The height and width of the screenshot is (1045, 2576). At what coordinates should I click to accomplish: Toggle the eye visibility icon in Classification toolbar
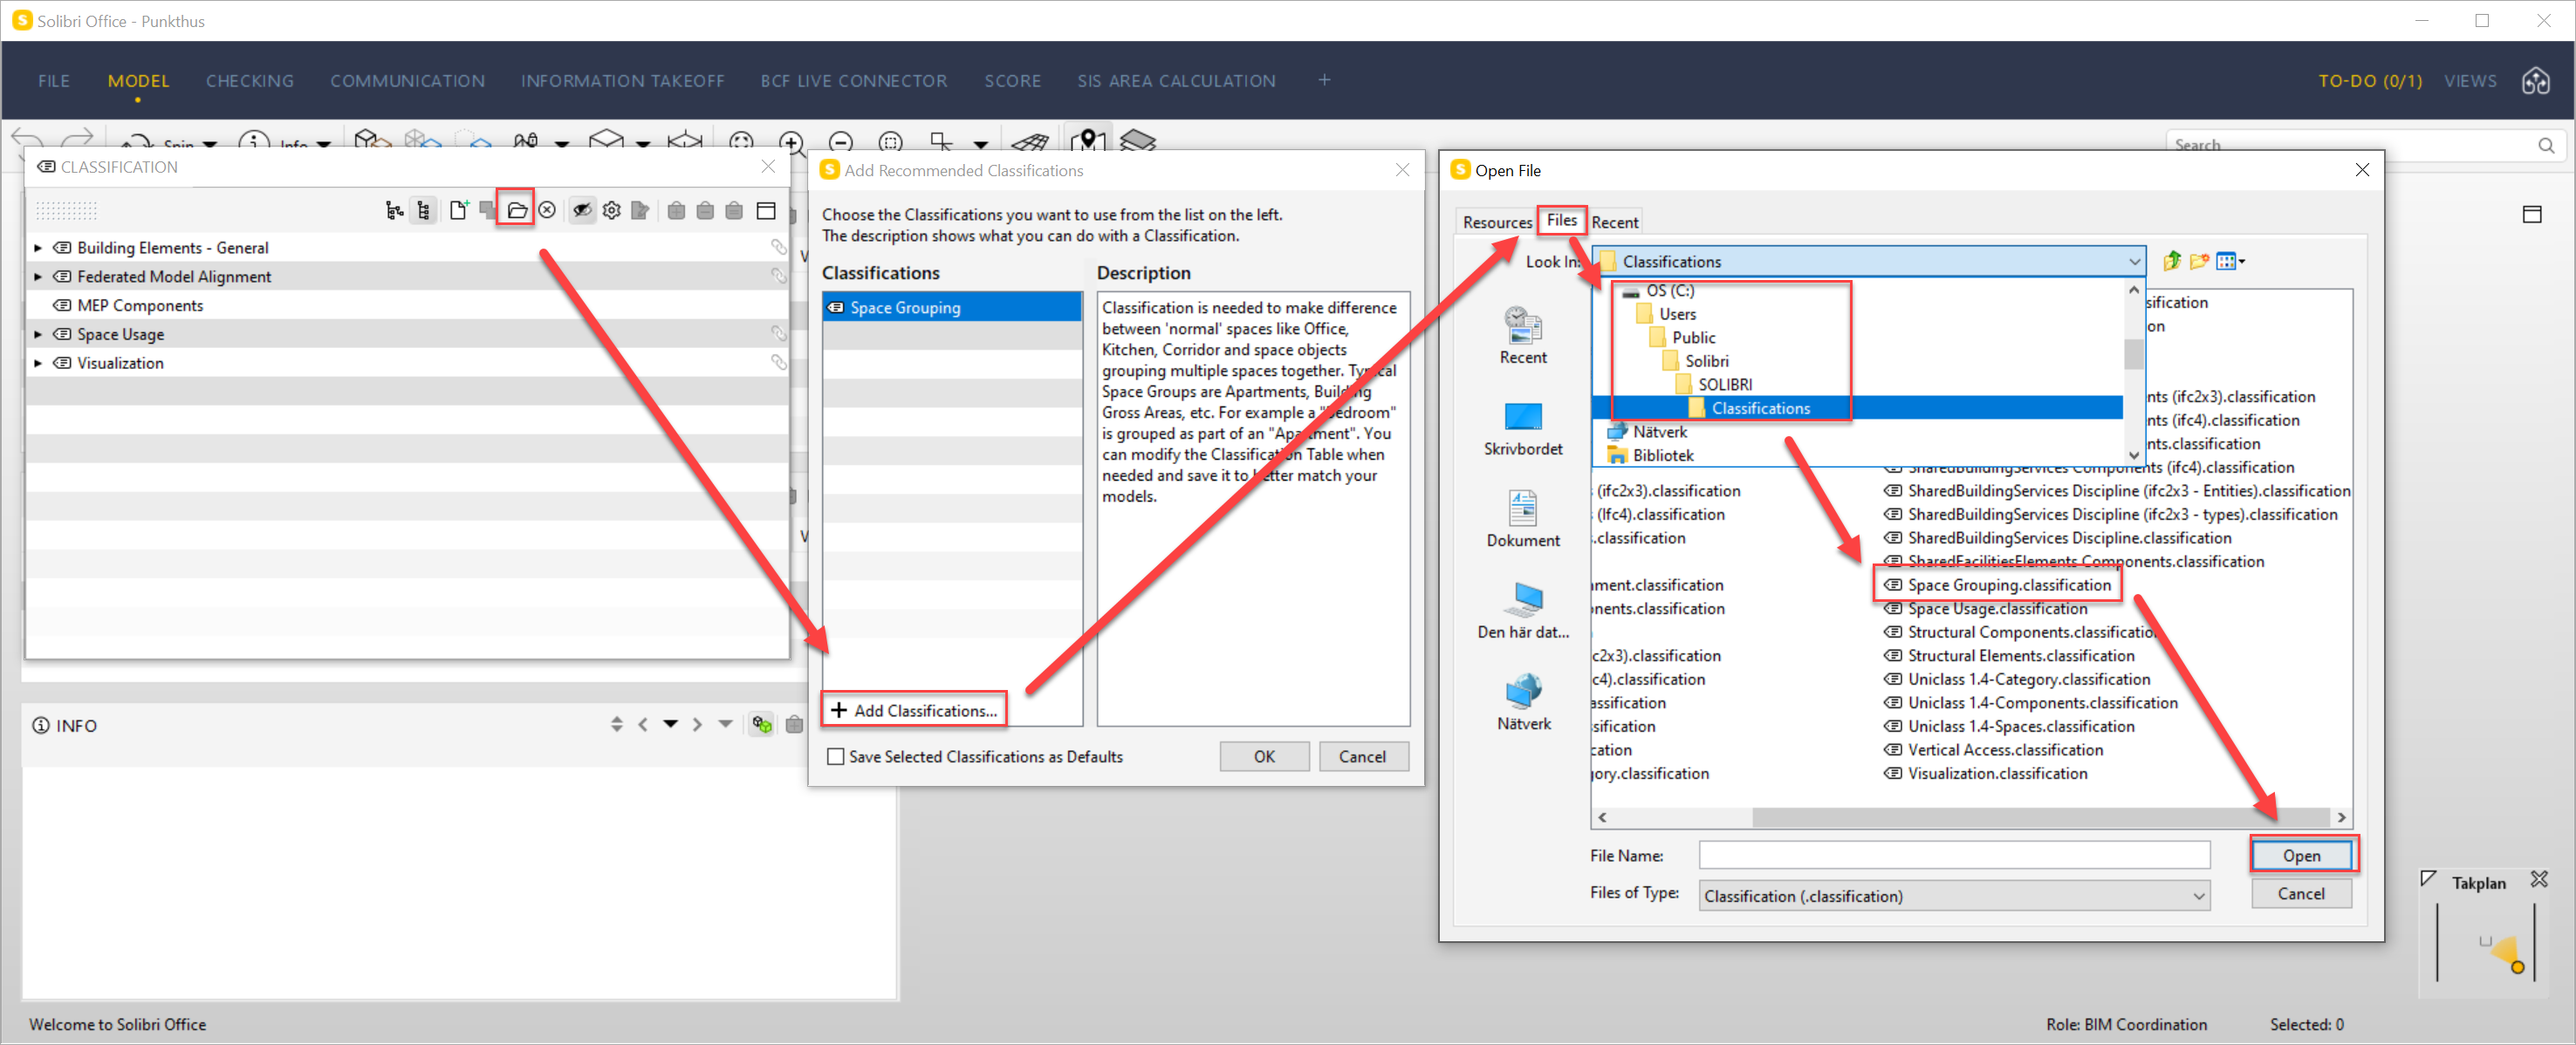tap(582, 210)
